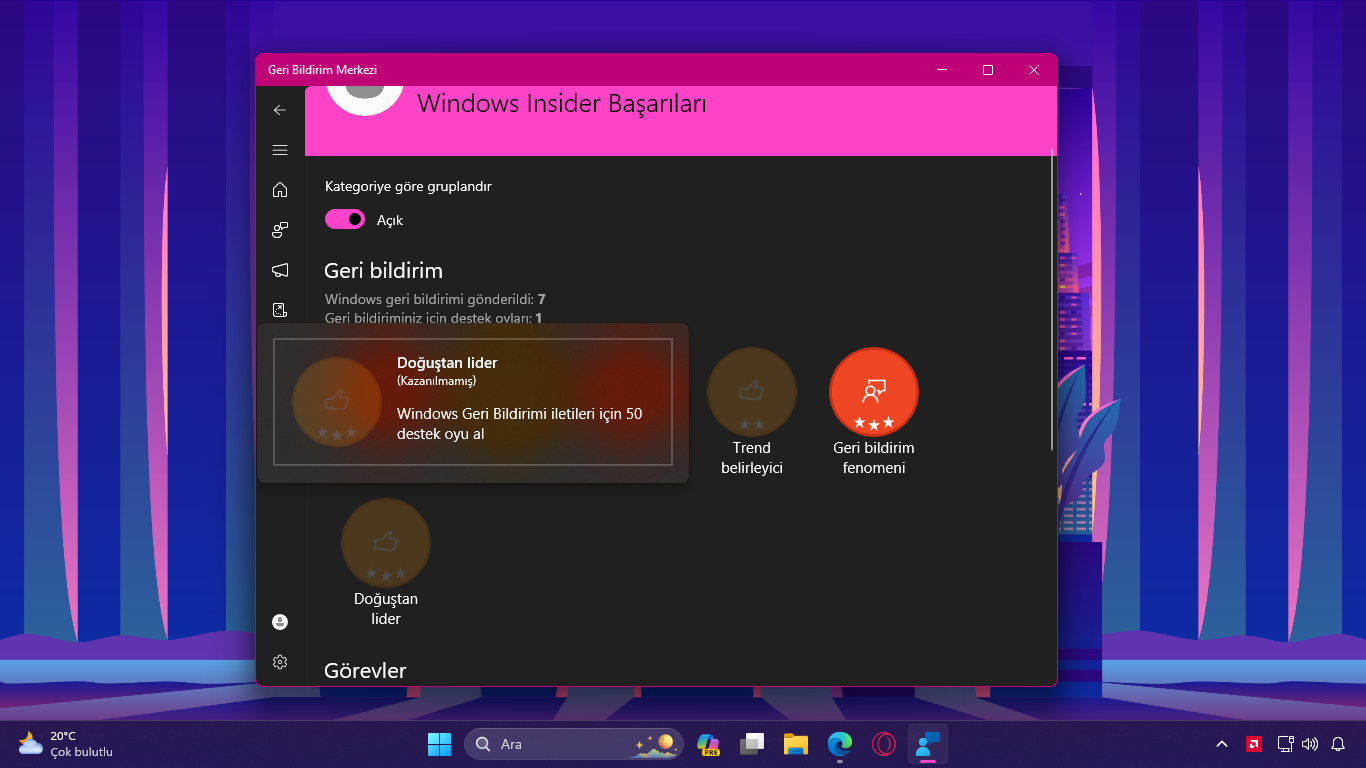1366x768 pixels.
Task: Click the "Açık" toggle state label
Action: click(x=390, y=220)
